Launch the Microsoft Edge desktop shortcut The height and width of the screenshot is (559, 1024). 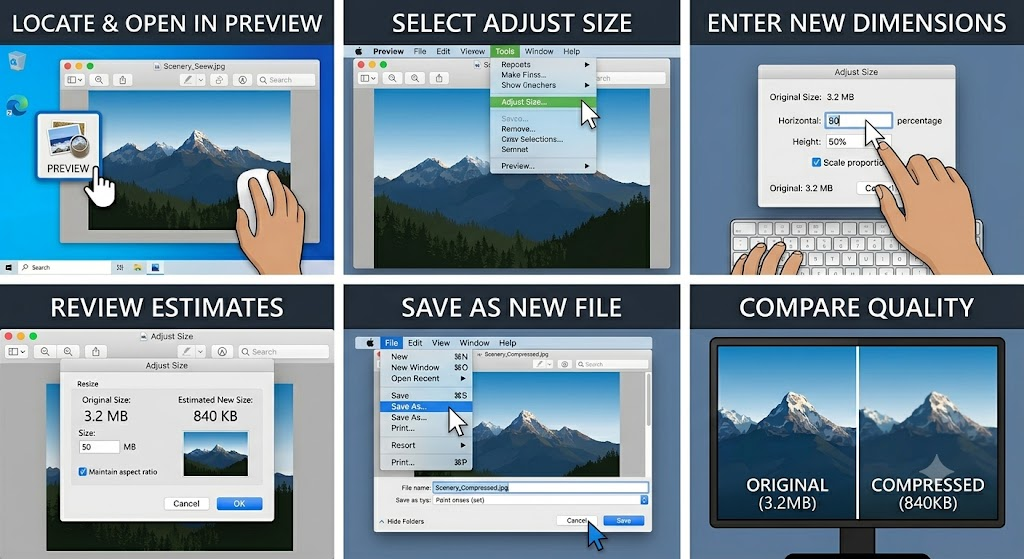[17, 105]
